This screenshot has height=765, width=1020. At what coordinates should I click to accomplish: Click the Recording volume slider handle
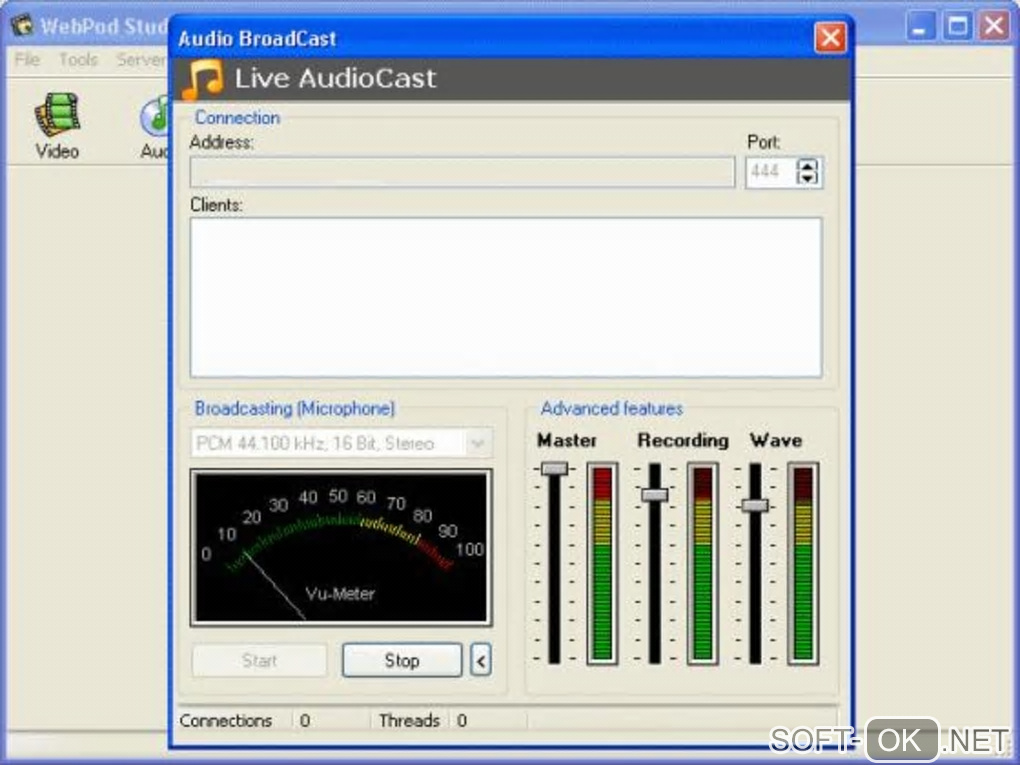654,495
